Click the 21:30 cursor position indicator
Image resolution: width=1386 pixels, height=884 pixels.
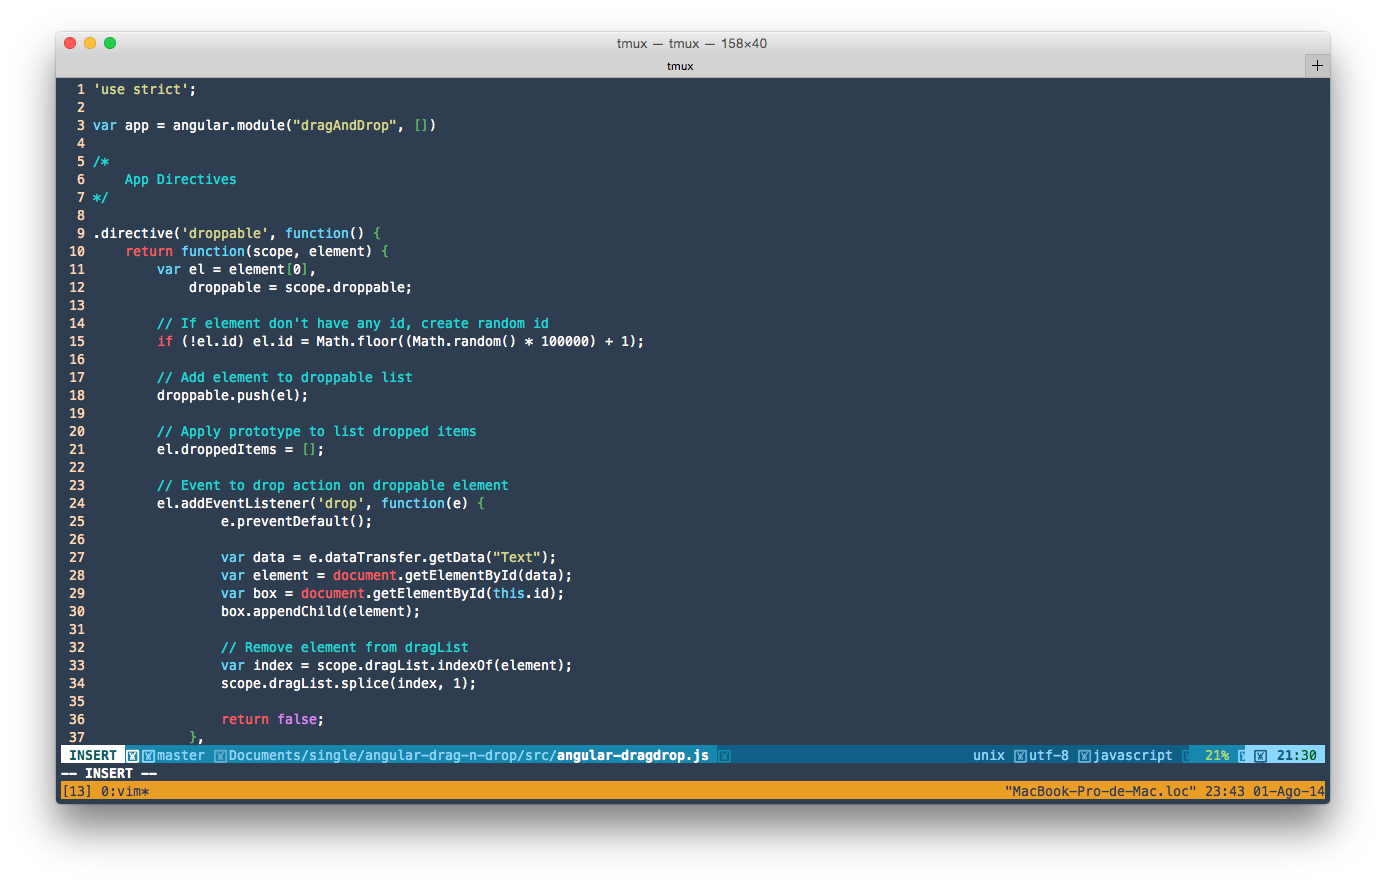pos(1297,755)
